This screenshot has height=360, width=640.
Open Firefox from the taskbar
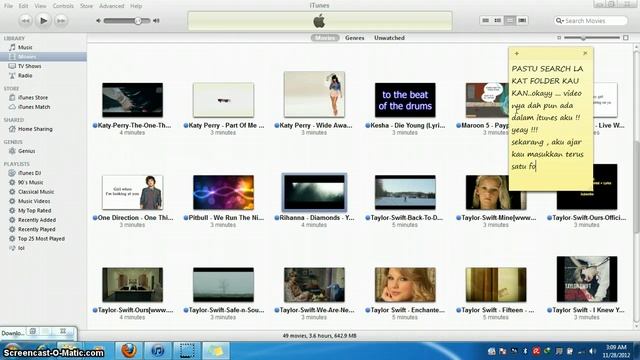(x=129, y=351)
